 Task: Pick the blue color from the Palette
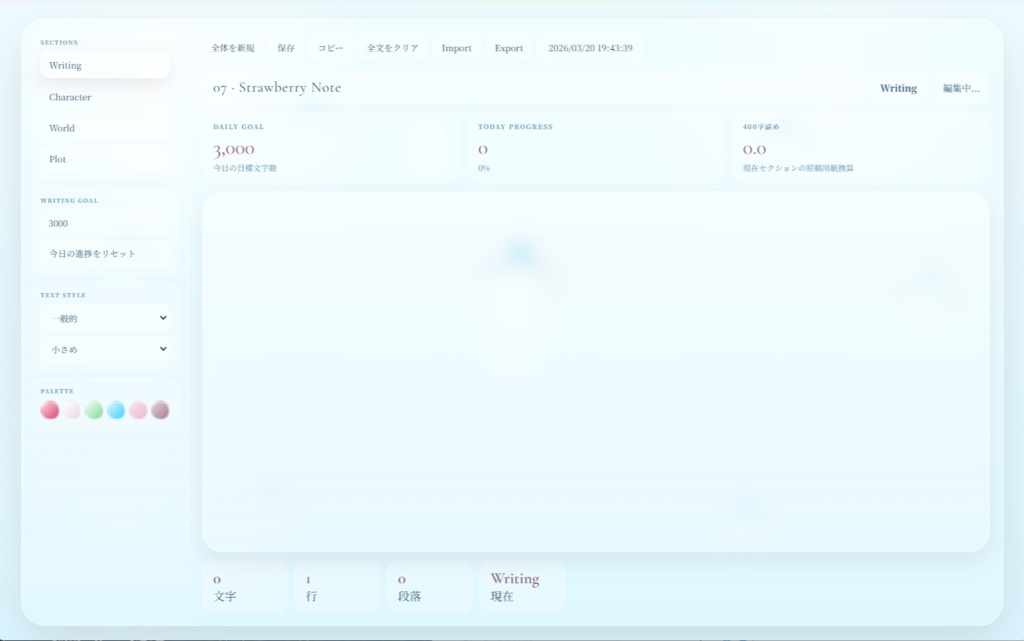pos(116,409)
